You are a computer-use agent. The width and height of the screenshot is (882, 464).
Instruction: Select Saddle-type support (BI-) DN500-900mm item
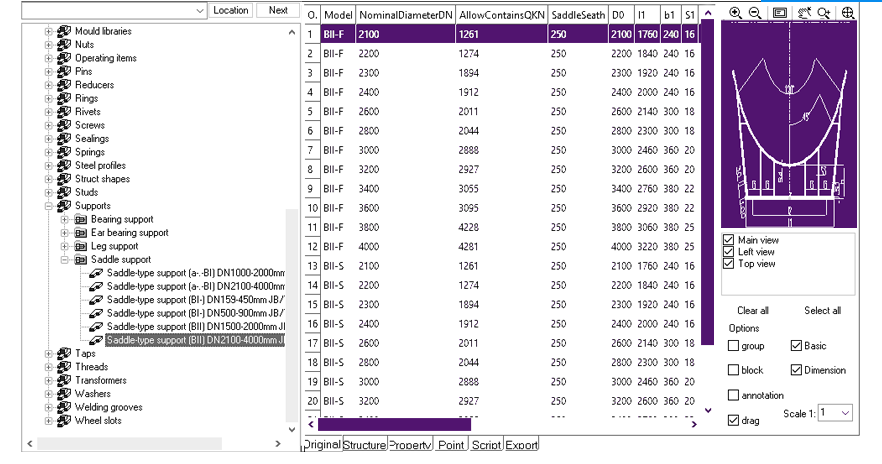click(194, 313)
